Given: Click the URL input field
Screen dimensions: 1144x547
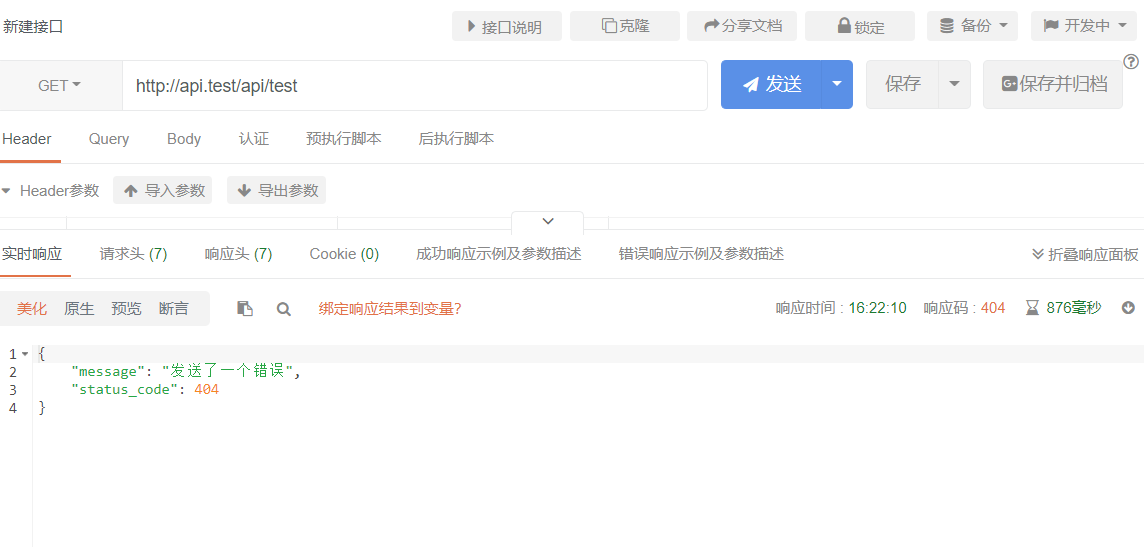Looking at the screenshot, I should 414,85.
